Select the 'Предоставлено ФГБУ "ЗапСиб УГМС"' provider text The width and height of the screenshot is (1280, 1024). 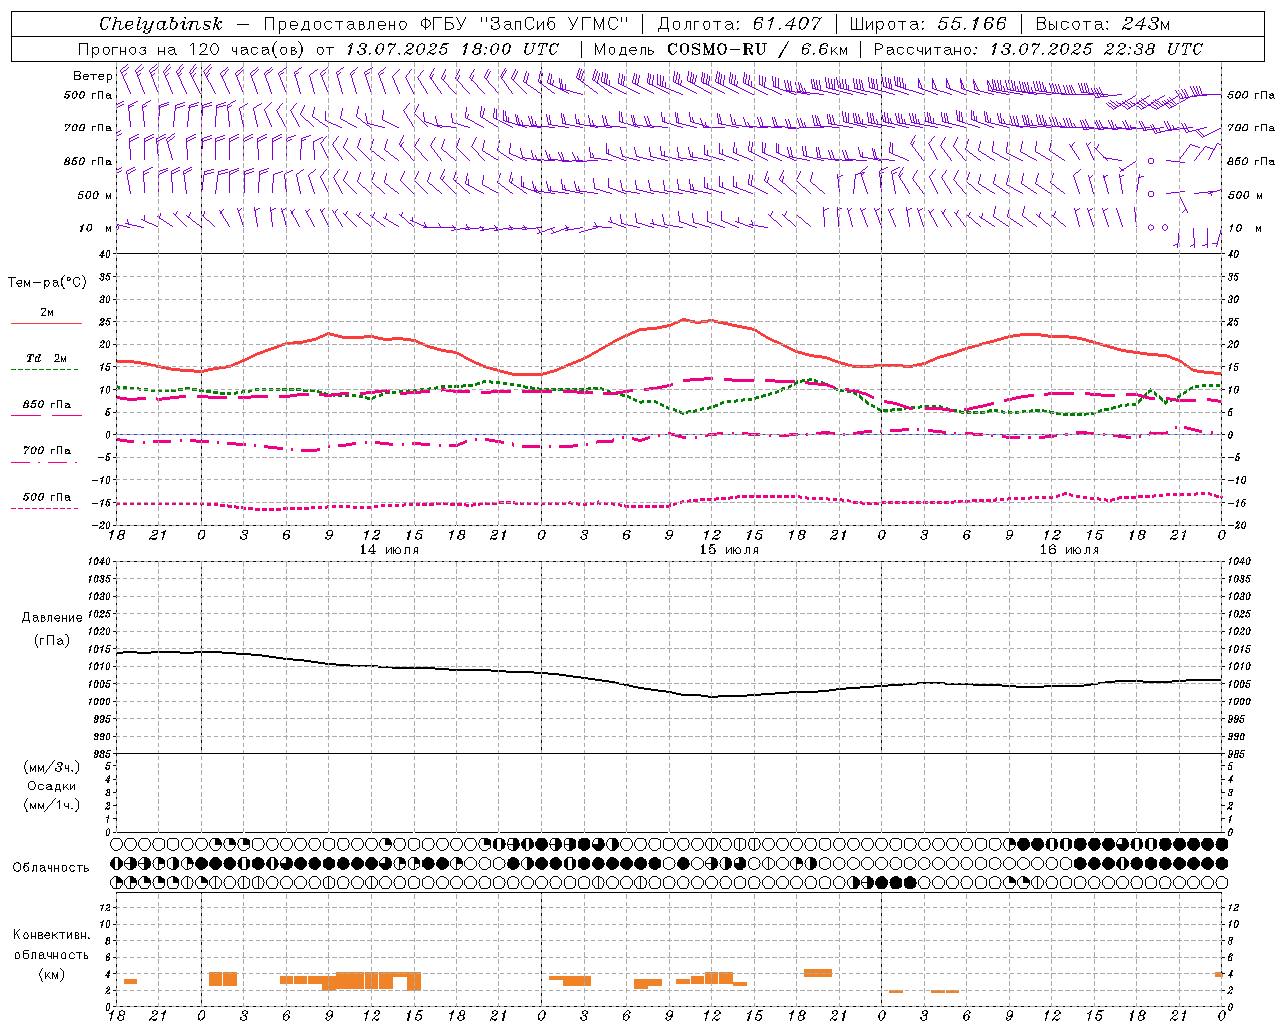click(x=446, y=24)
